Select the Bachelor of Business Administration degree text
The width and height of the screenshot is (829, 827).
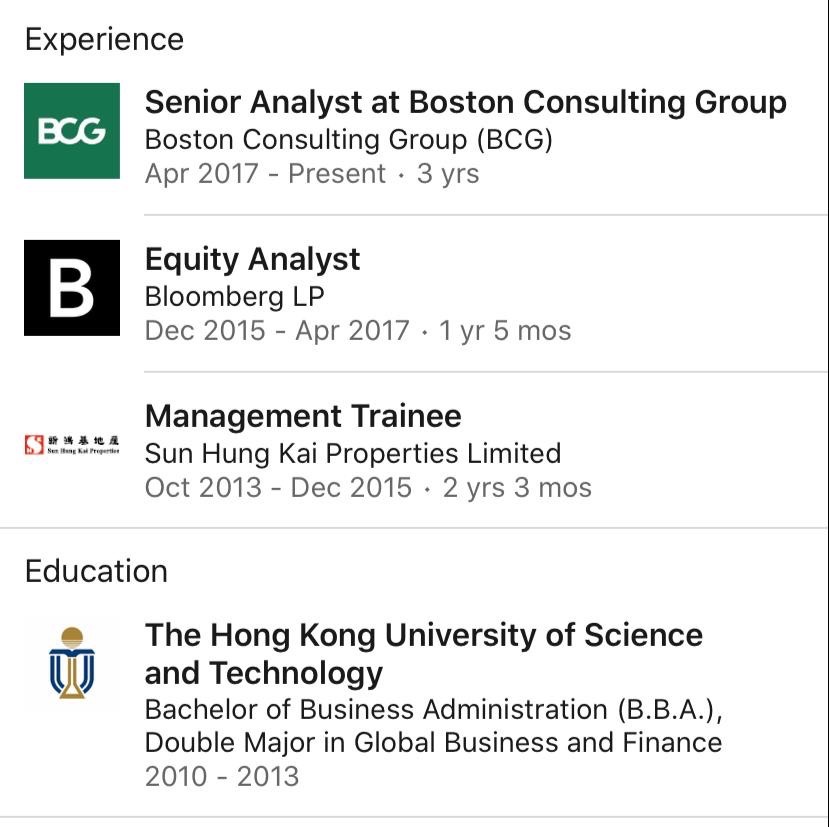coord(433,709)
